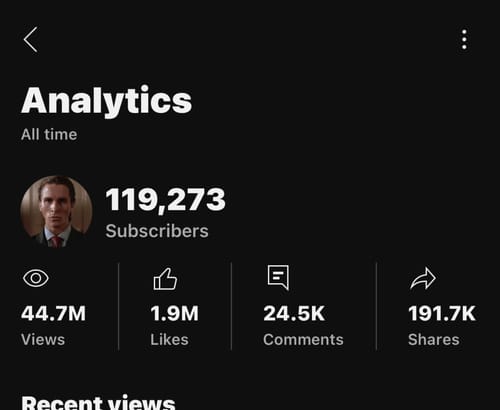
Task: Tap the Views label
Action: click(x=43, y=340)
